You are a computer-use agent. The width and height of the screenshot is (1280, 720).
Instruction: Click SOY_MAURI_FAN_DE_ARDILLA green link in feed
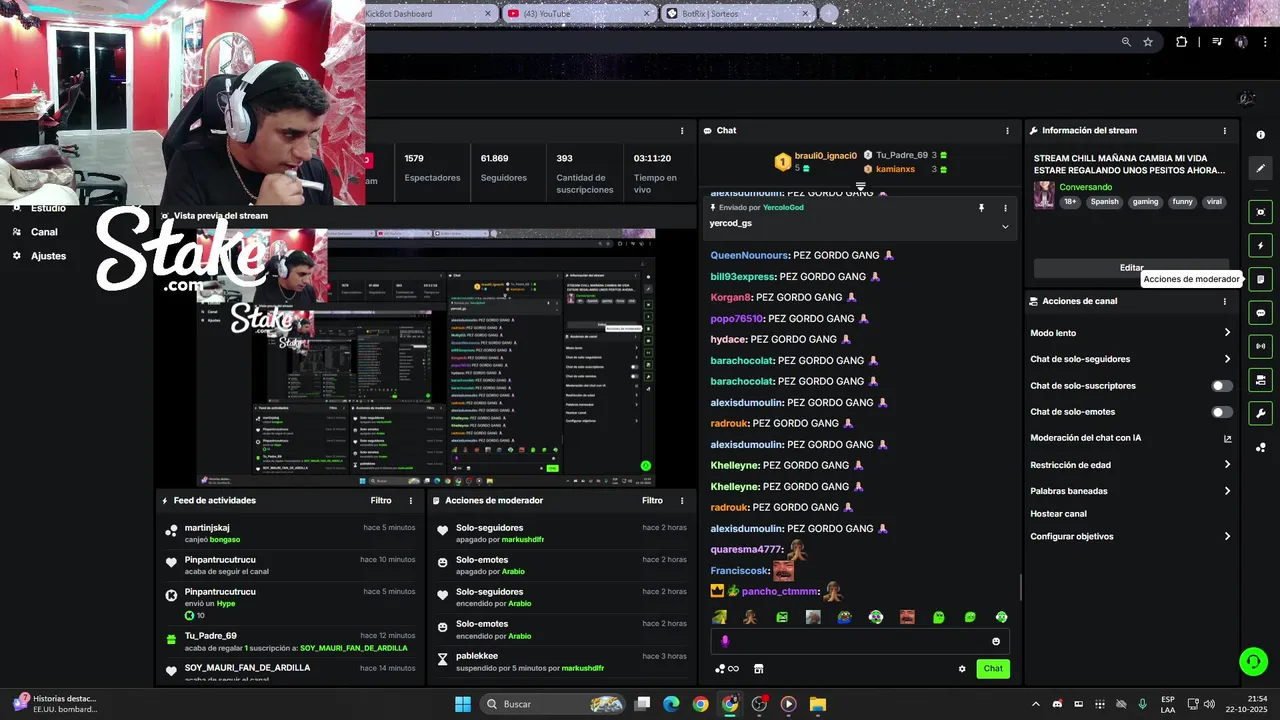(x=353, y=648)
